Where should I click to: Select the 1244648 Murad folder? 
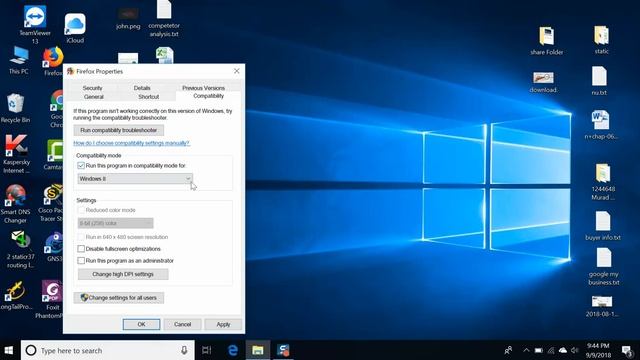pos(602,173)
